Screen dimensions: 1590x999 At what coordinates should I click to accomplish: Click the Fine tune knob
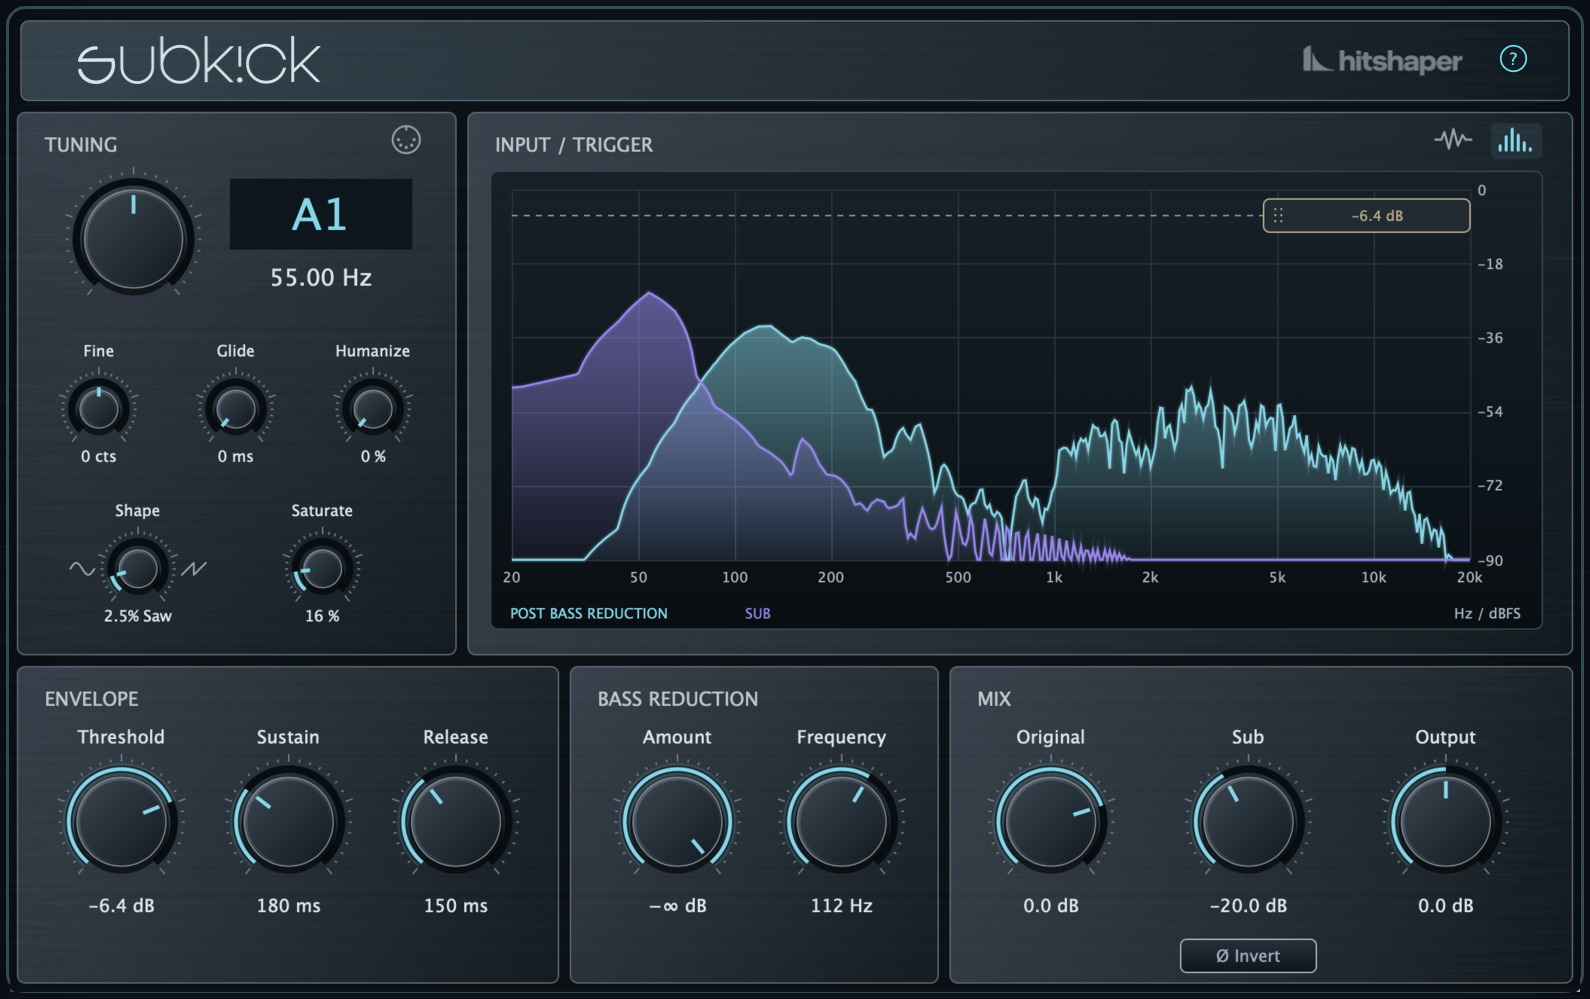98,409
